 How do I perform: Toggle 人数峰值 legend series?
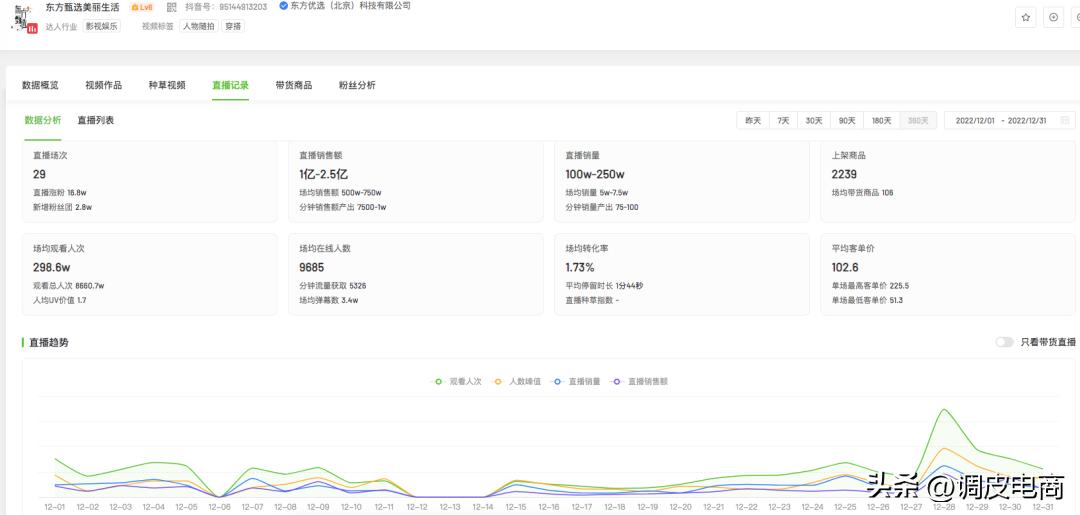[x=518, y=381]
